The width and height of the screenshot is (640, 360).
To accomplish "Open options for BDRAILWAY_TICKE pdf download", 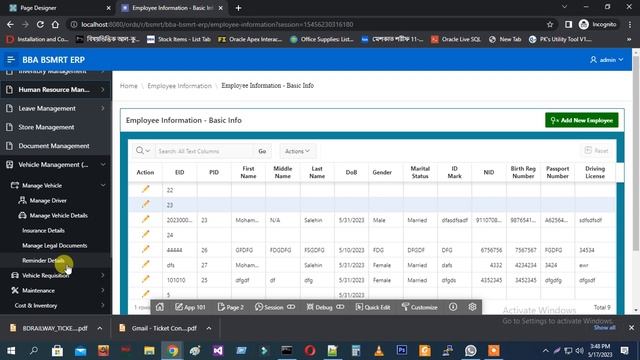I will pos(100,328).
